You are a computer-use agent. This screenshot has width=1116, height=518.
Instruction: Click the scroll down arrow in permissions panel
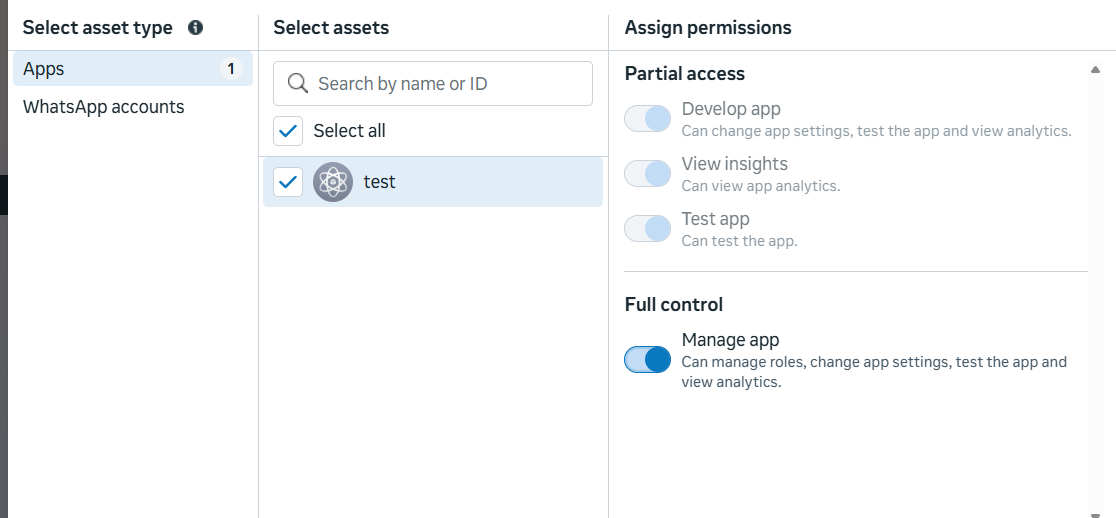point(1095,512)
